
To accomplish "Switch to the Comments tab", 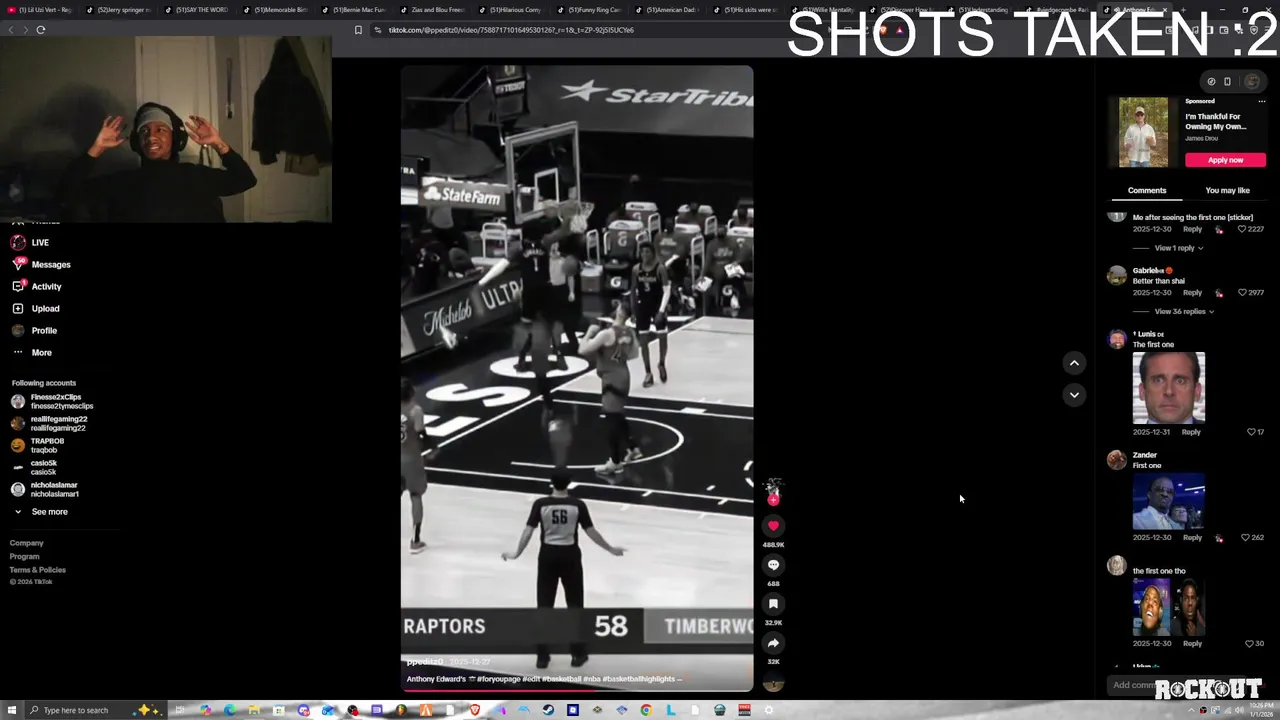I will coord(1147,190).
